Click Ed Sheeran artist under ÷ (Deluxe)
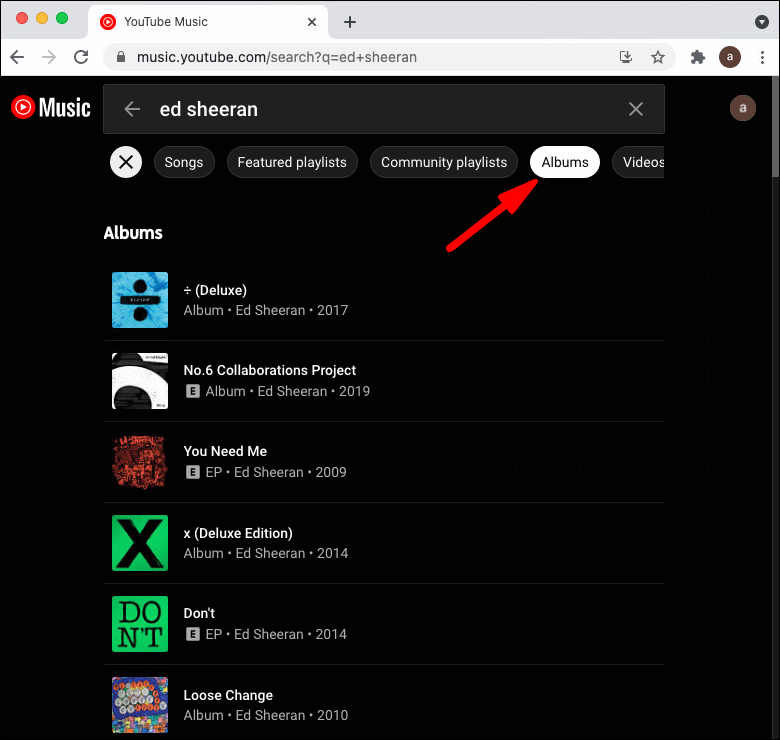This screenshot has width=780, height=740. click(x=270, y=310)
